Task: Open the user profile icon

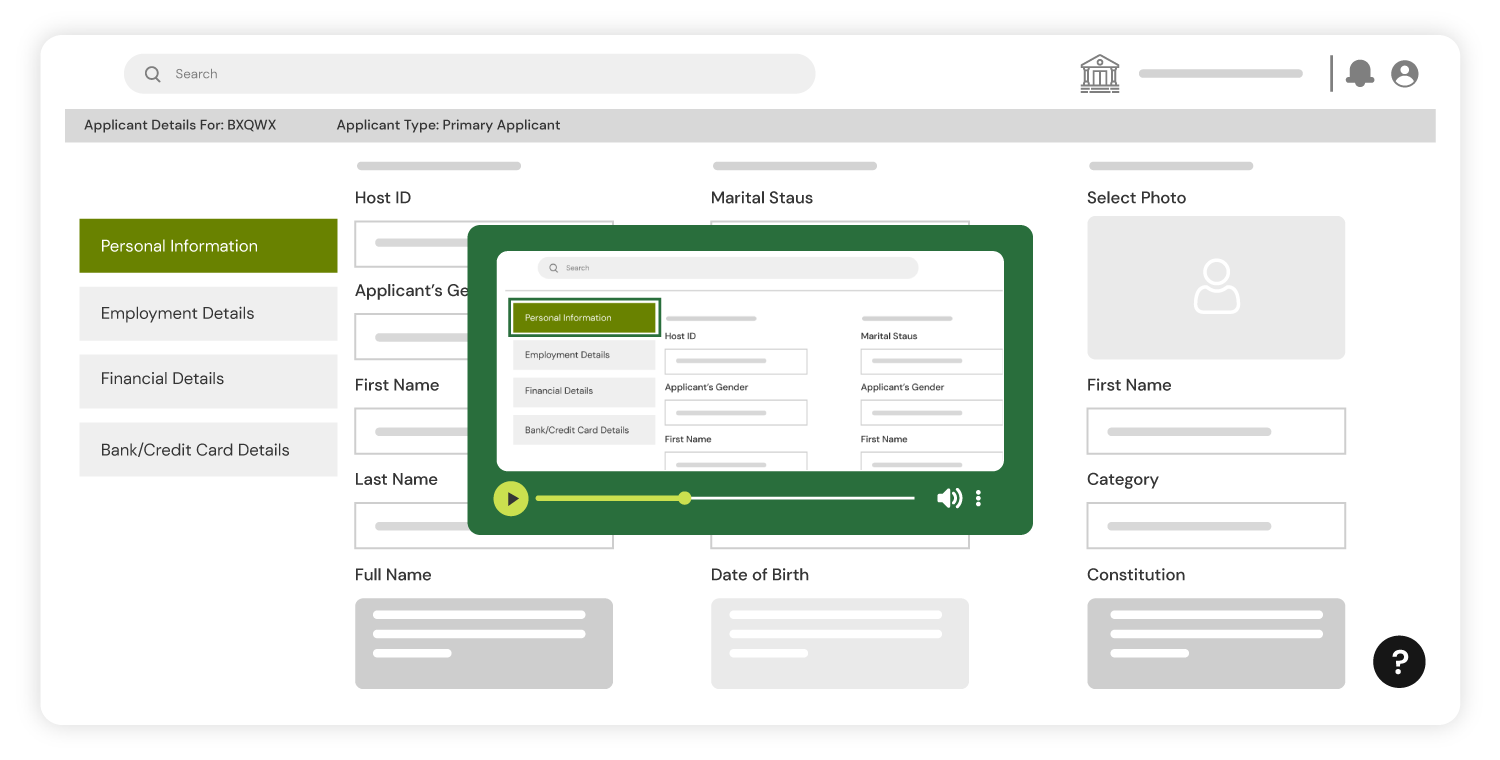Action: (1405, 74)
